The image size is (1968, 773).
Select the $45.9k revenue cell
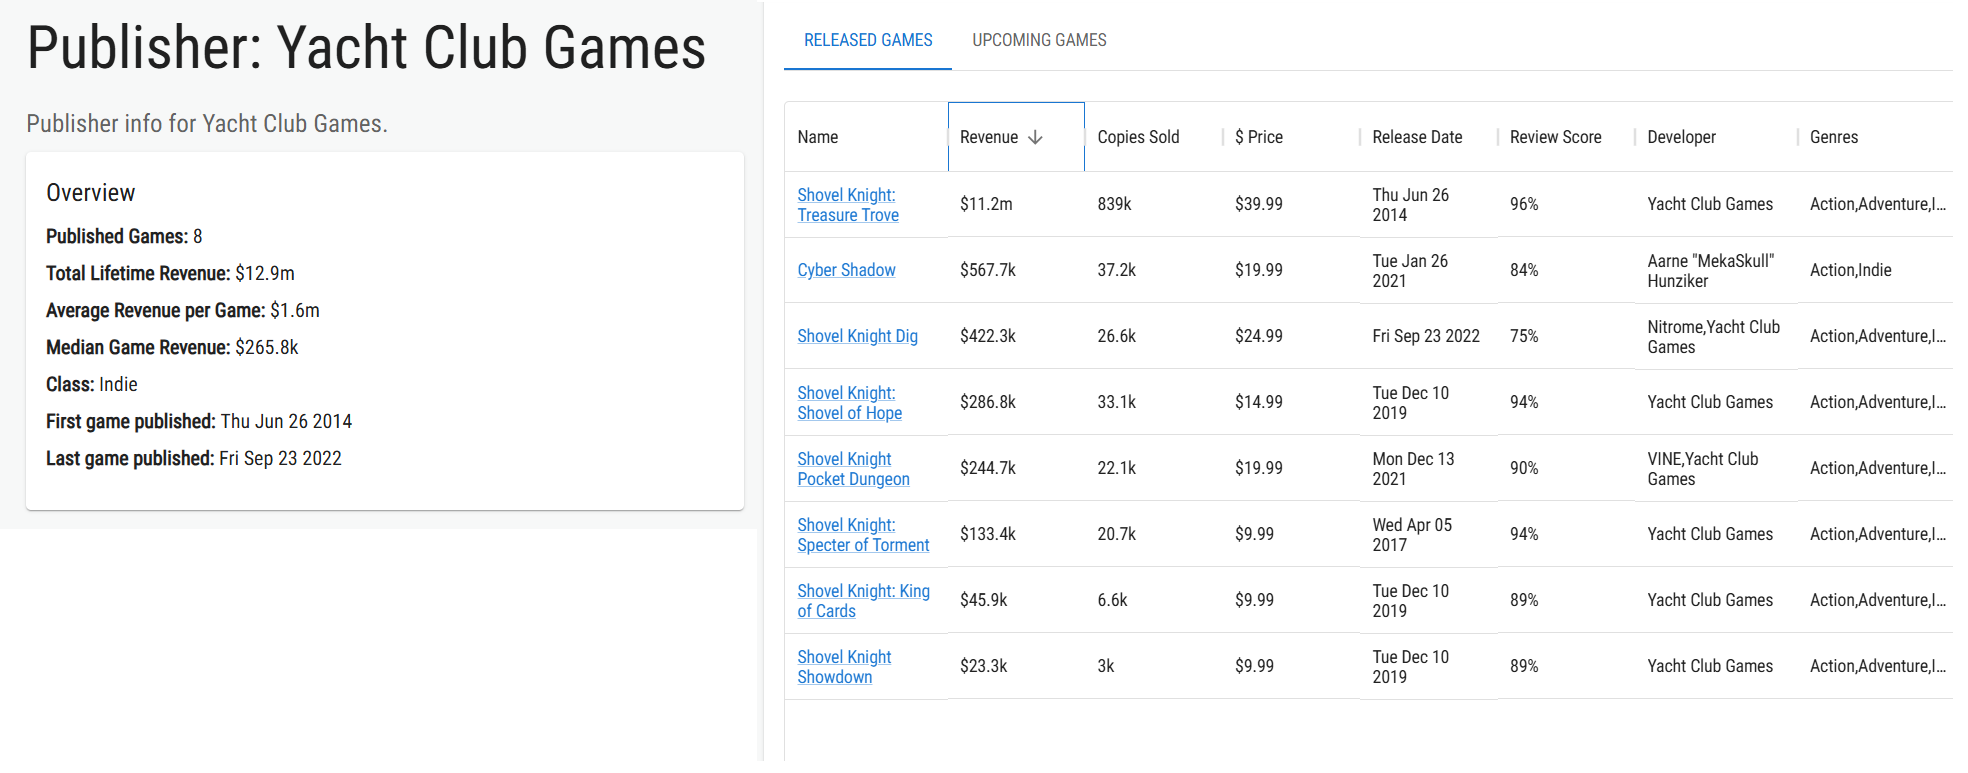coord(1016,600)
